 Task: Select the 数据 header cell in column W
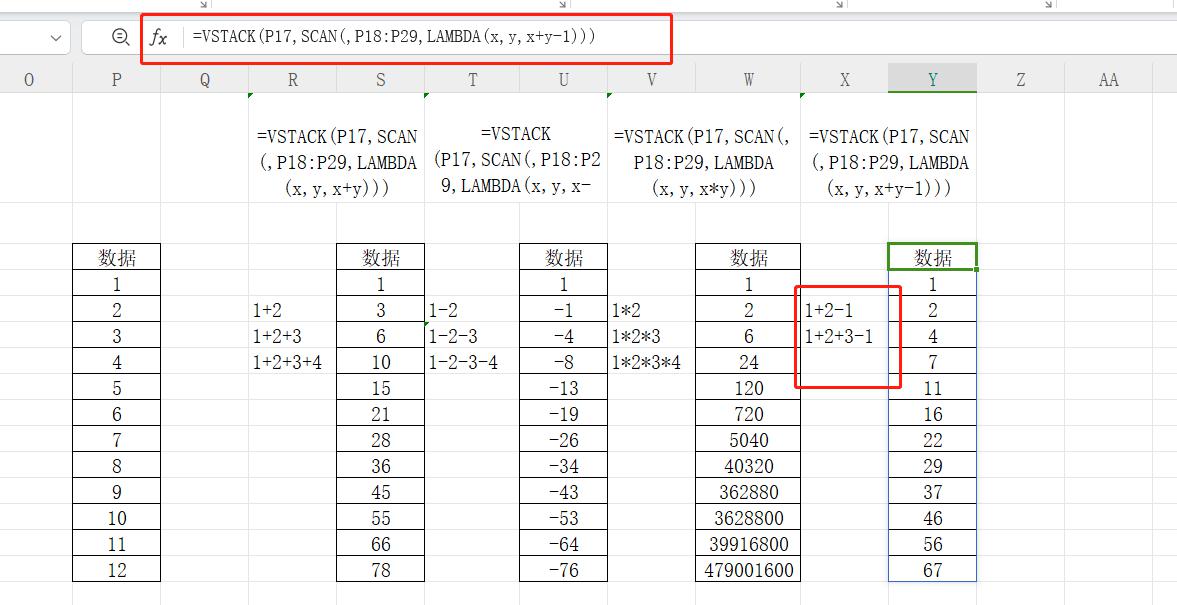pyautogui.click(x=748, y=257)
